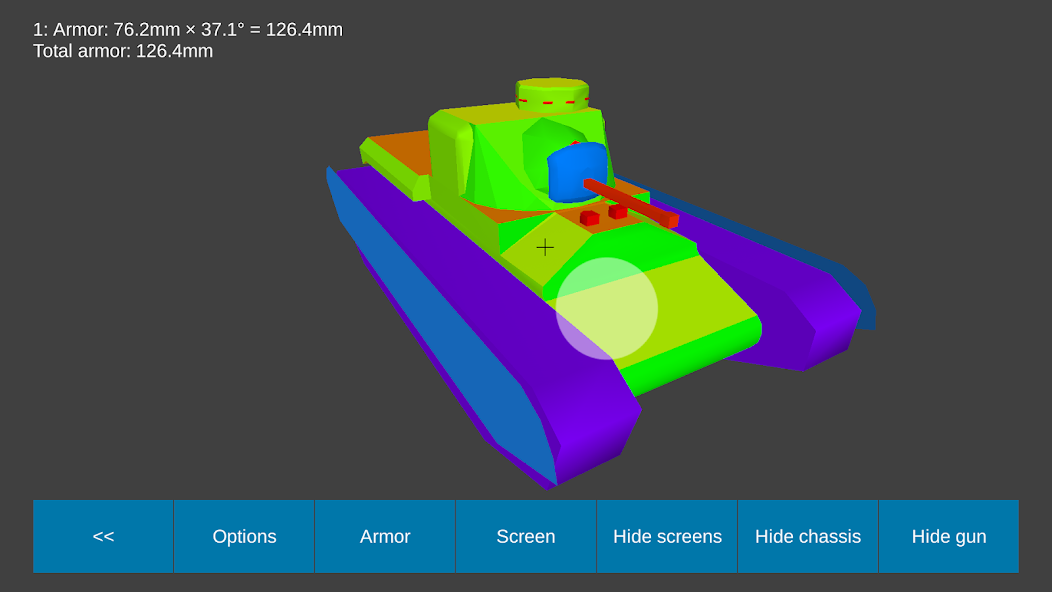Switch to Screen mode

click(x=526, y=536)
